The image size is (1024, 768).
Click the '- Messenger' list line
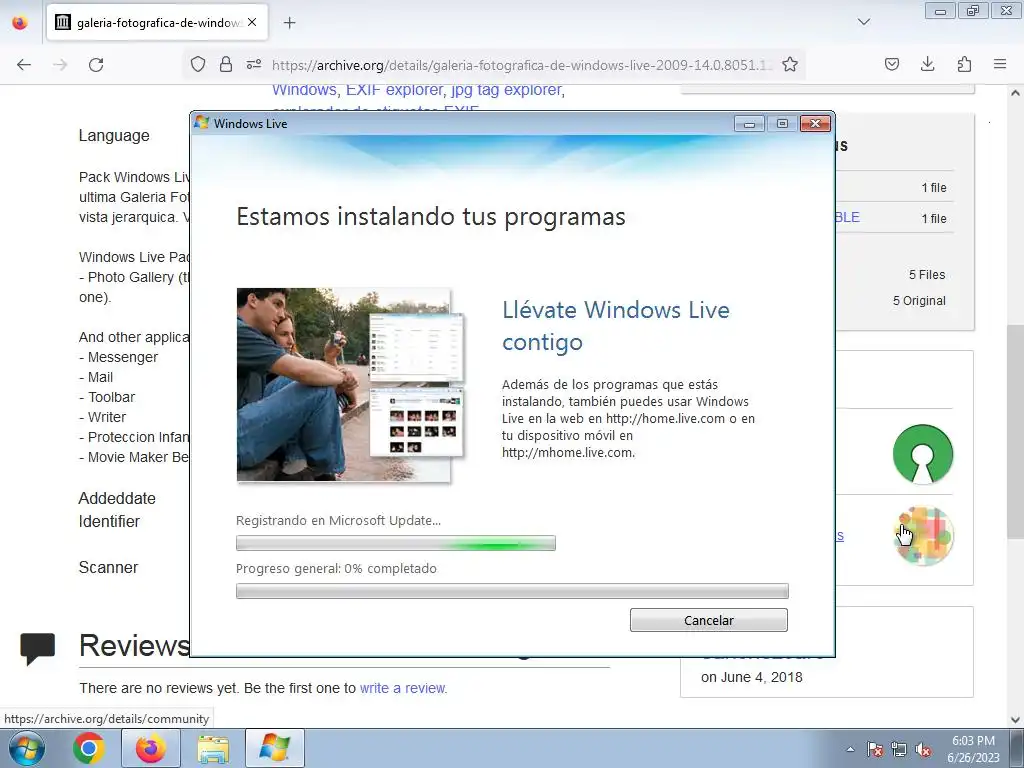[118, 357]
